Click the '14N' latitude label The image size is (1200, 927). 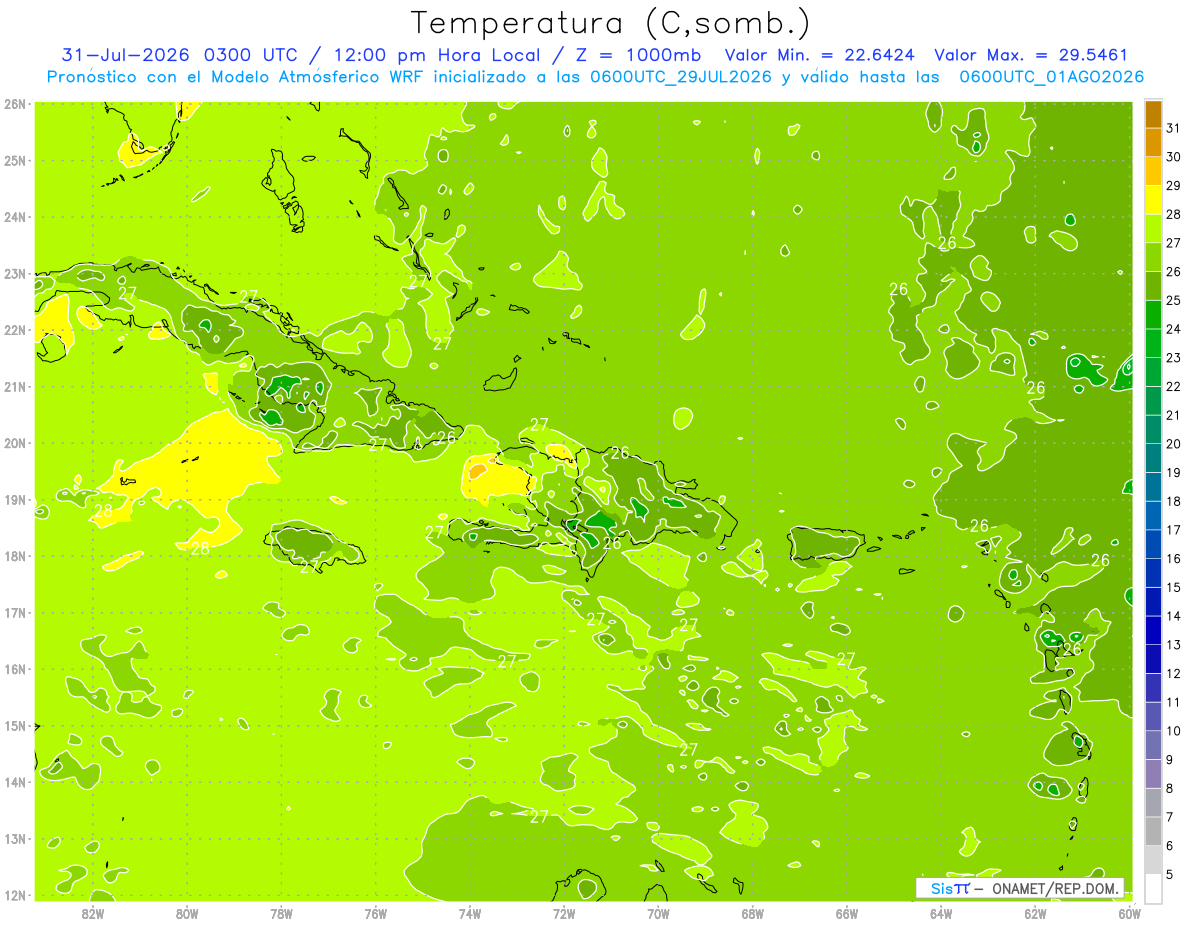pyautogui.click(x=15, y=782)
